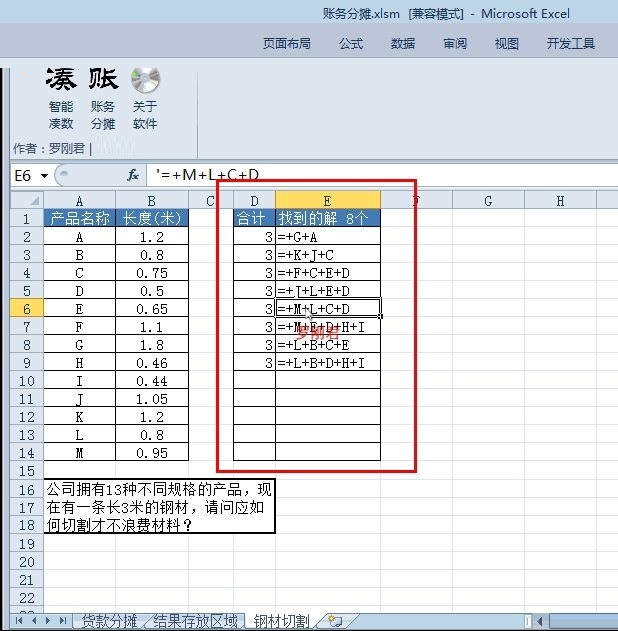Image resolution: width=618 pixels, height=631 pixels.
Task: Open the 公式 ribbon tab
Action: (351, 43)
